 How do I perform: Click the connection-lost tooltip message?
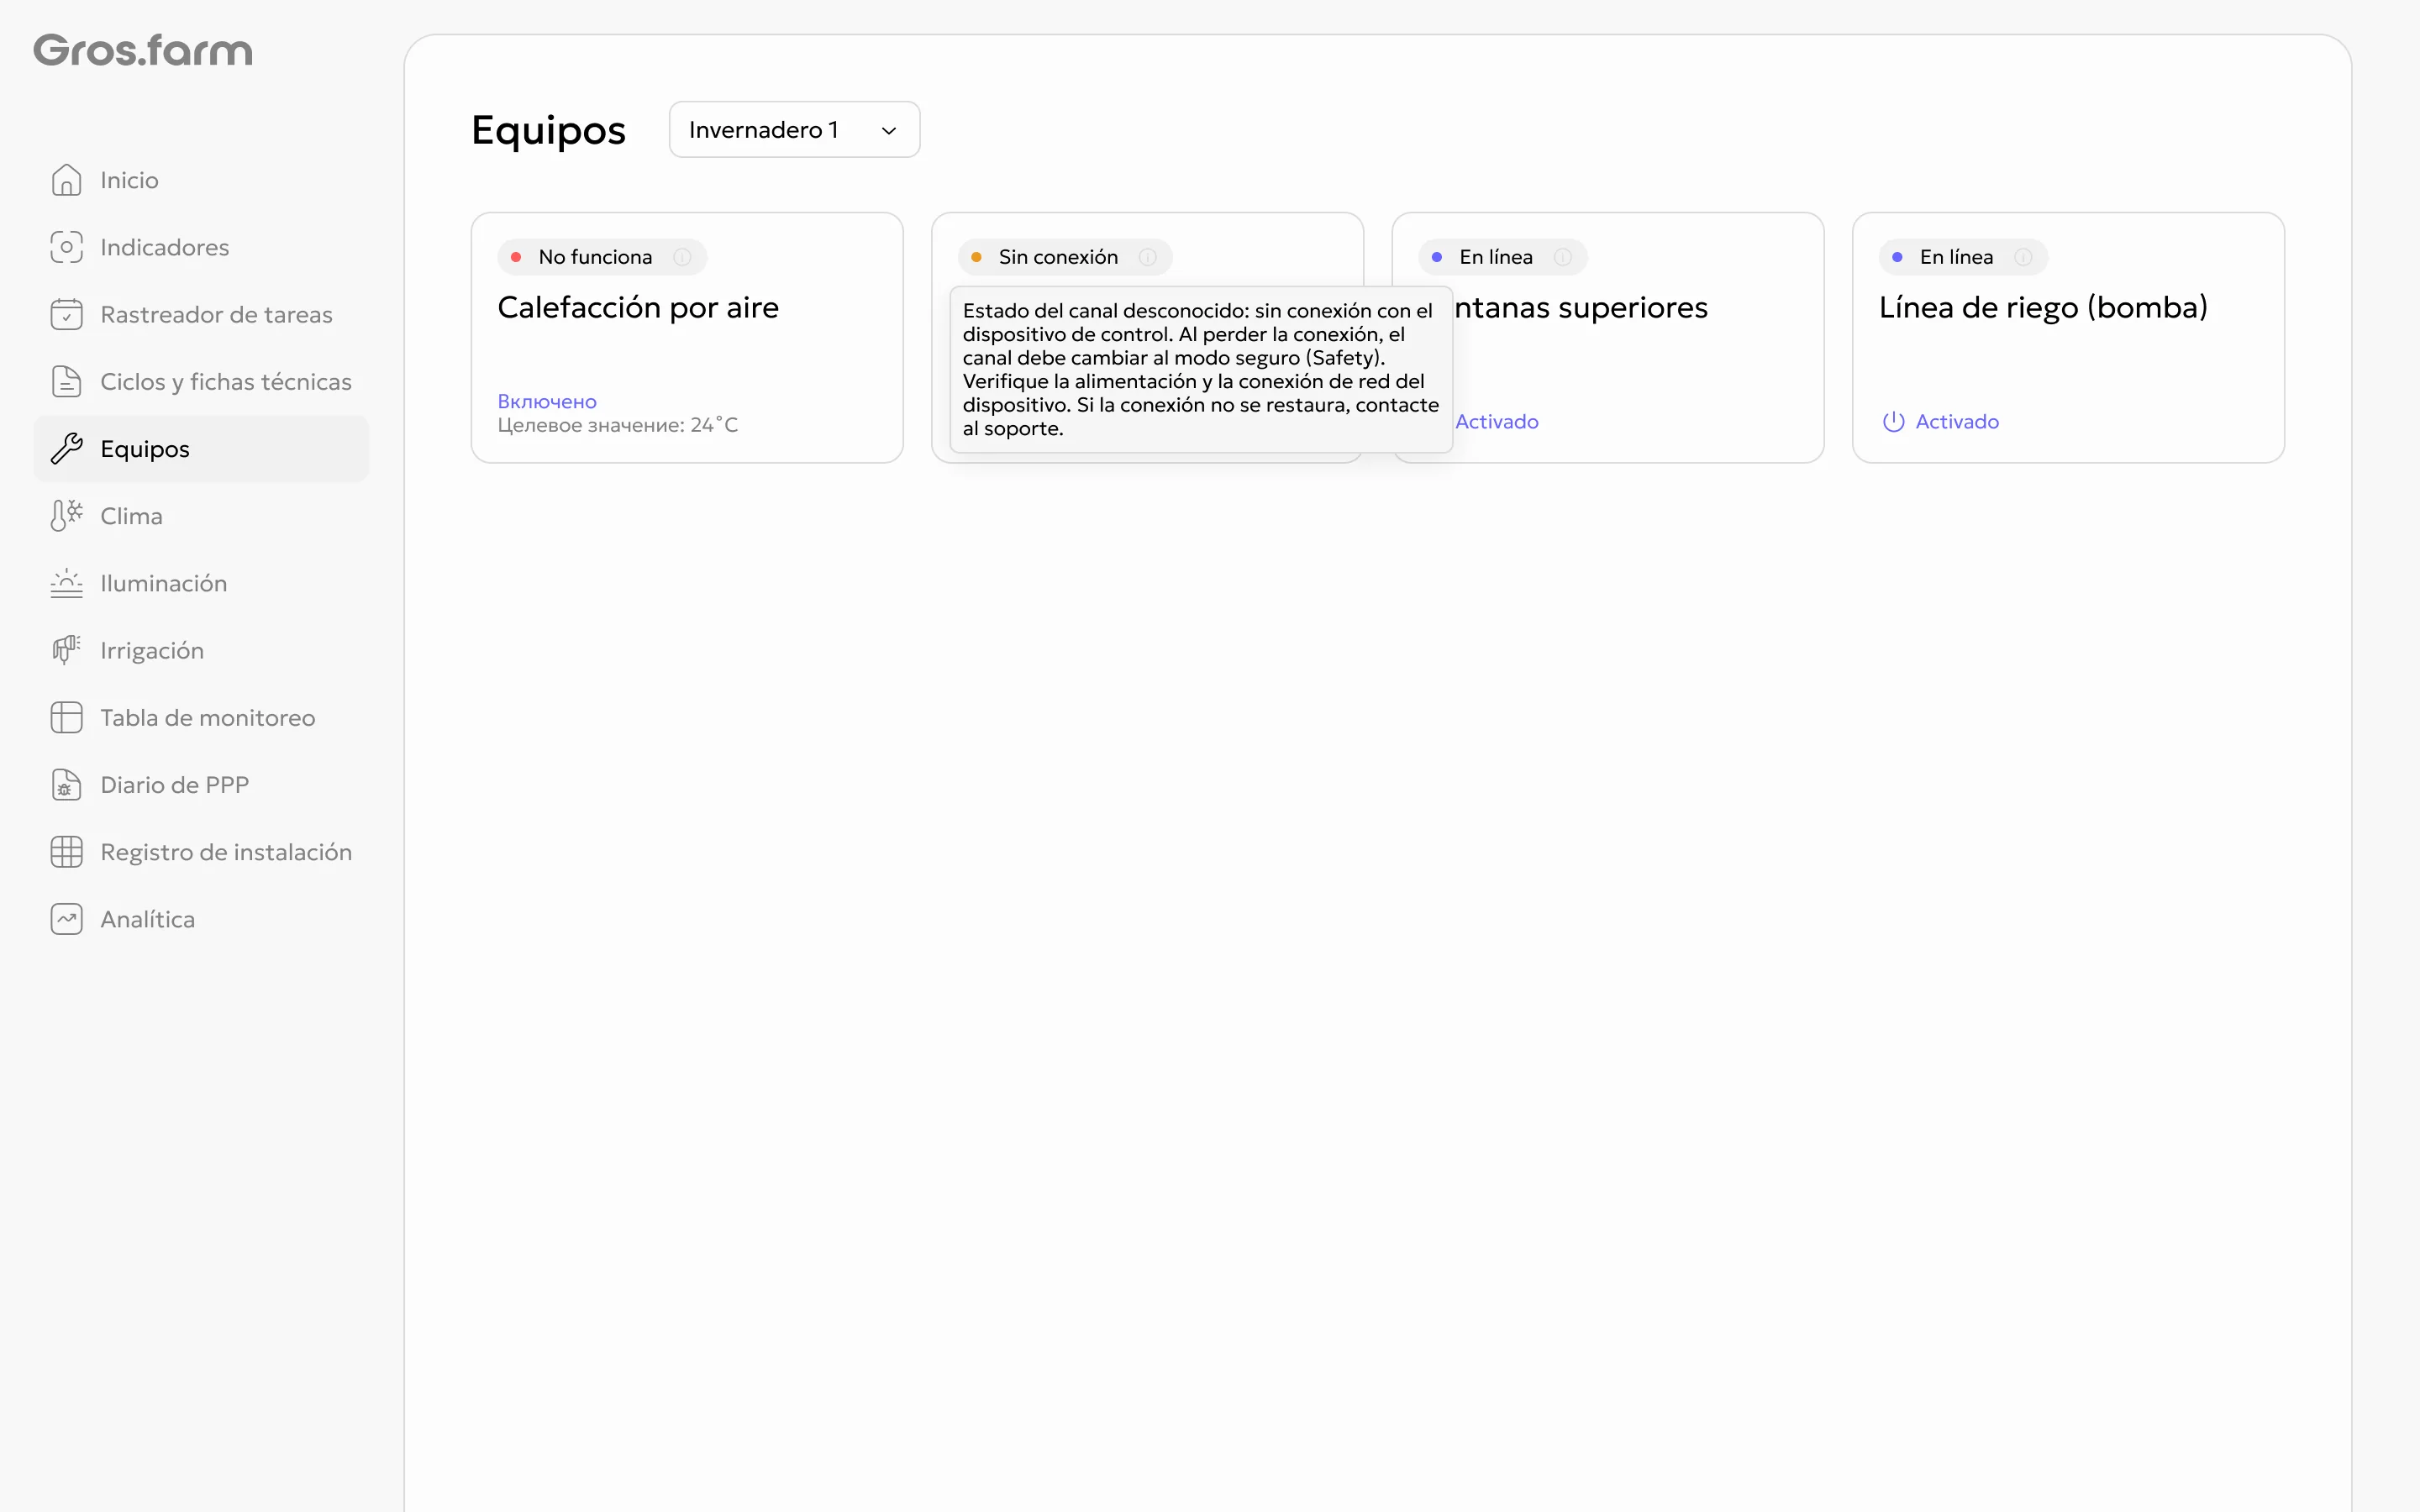(x=1200, y=369)
